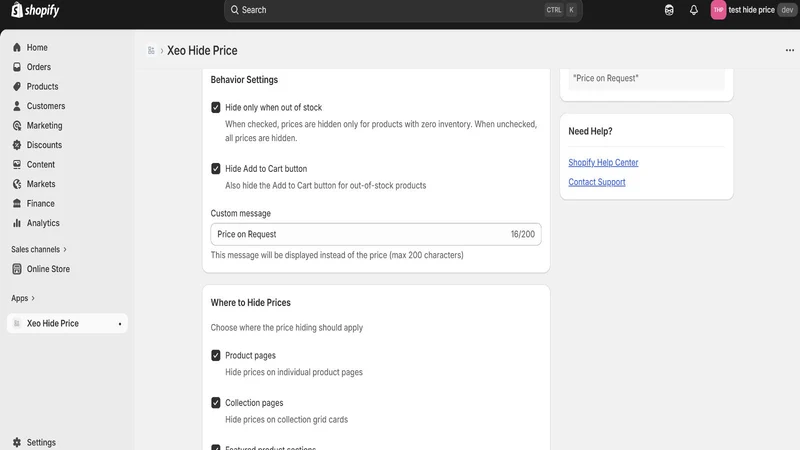
Task: Click the THP store avatar
Action: tap(718, 10)
